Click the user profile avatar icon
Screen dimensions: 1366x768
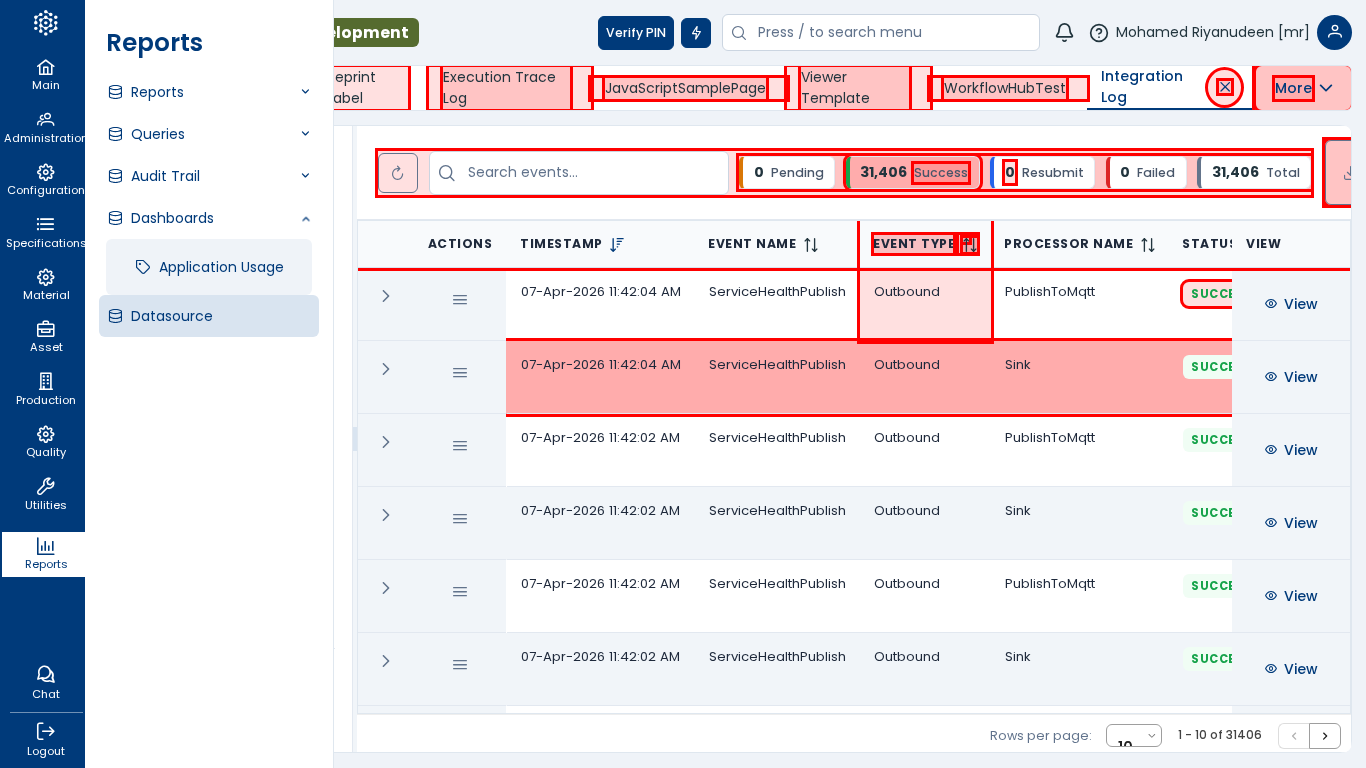[x=1334, y=32]
